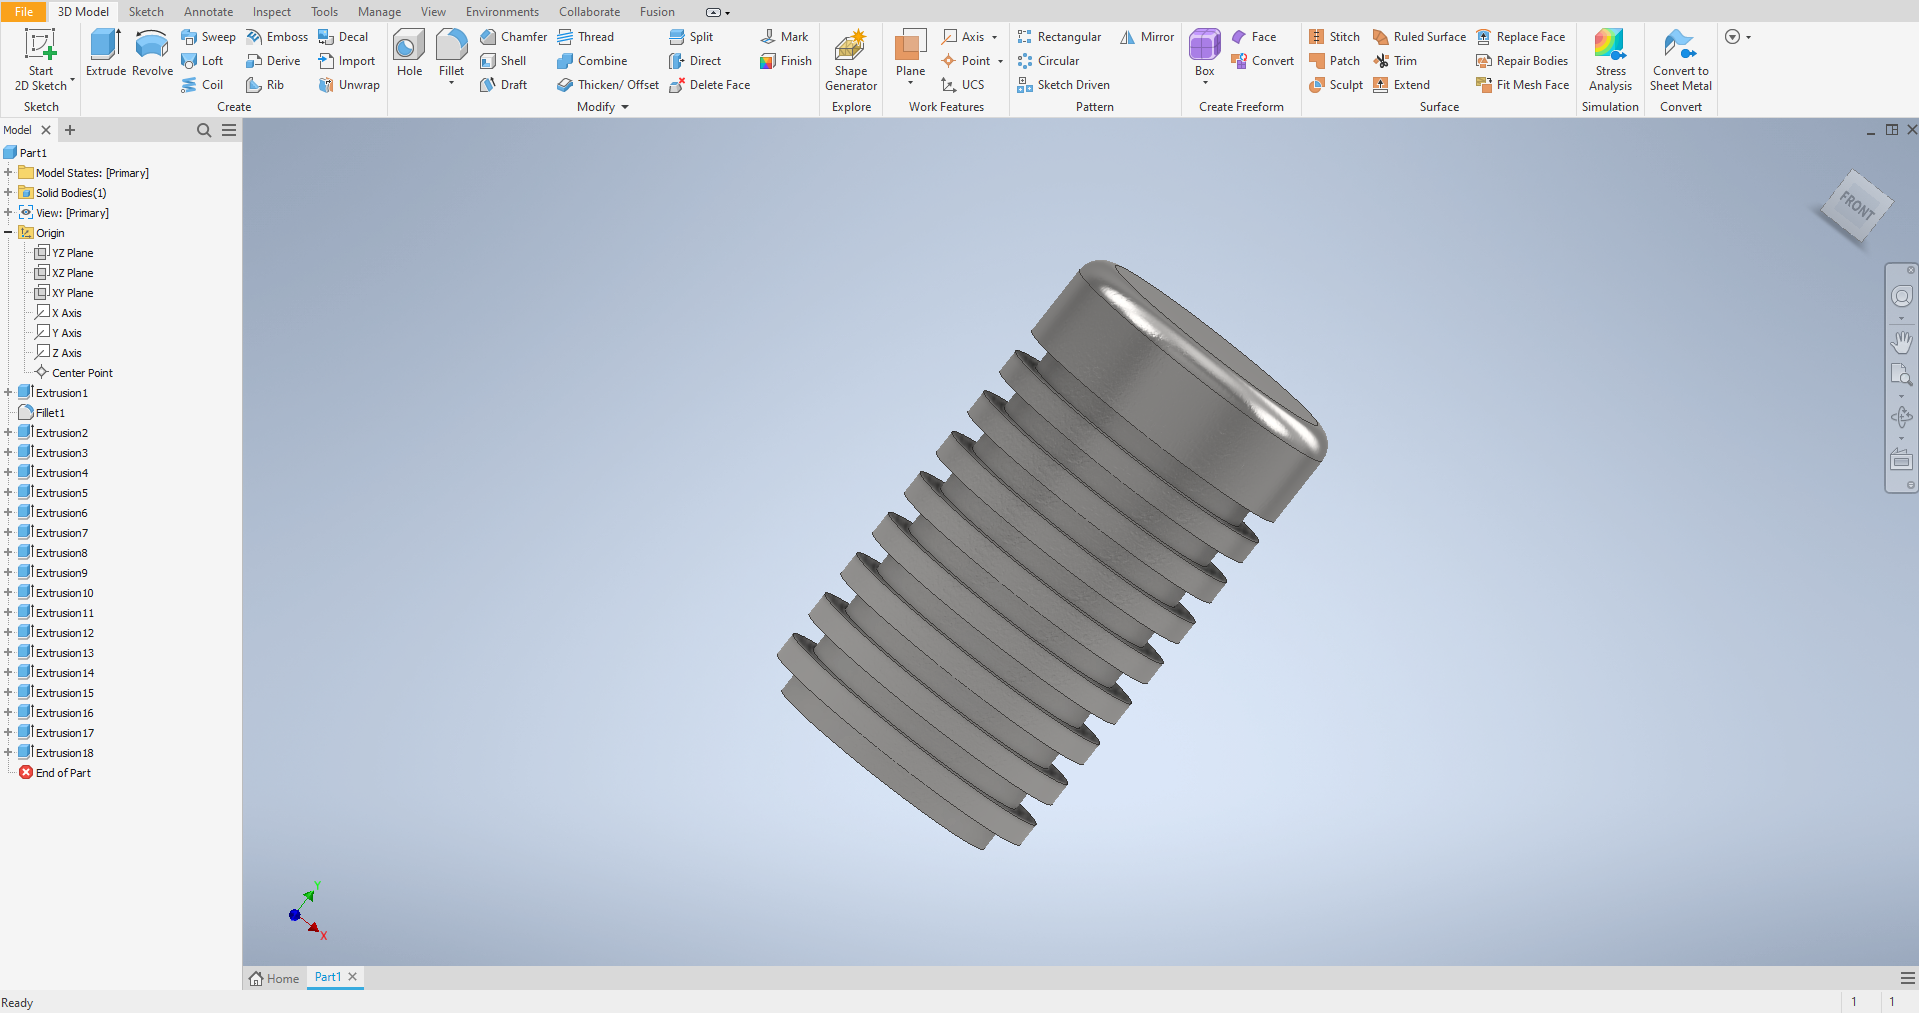Select Thicken/Offset tool
The width and height of the screenshot is (1919, 1013).
click(x=608, y=85)
